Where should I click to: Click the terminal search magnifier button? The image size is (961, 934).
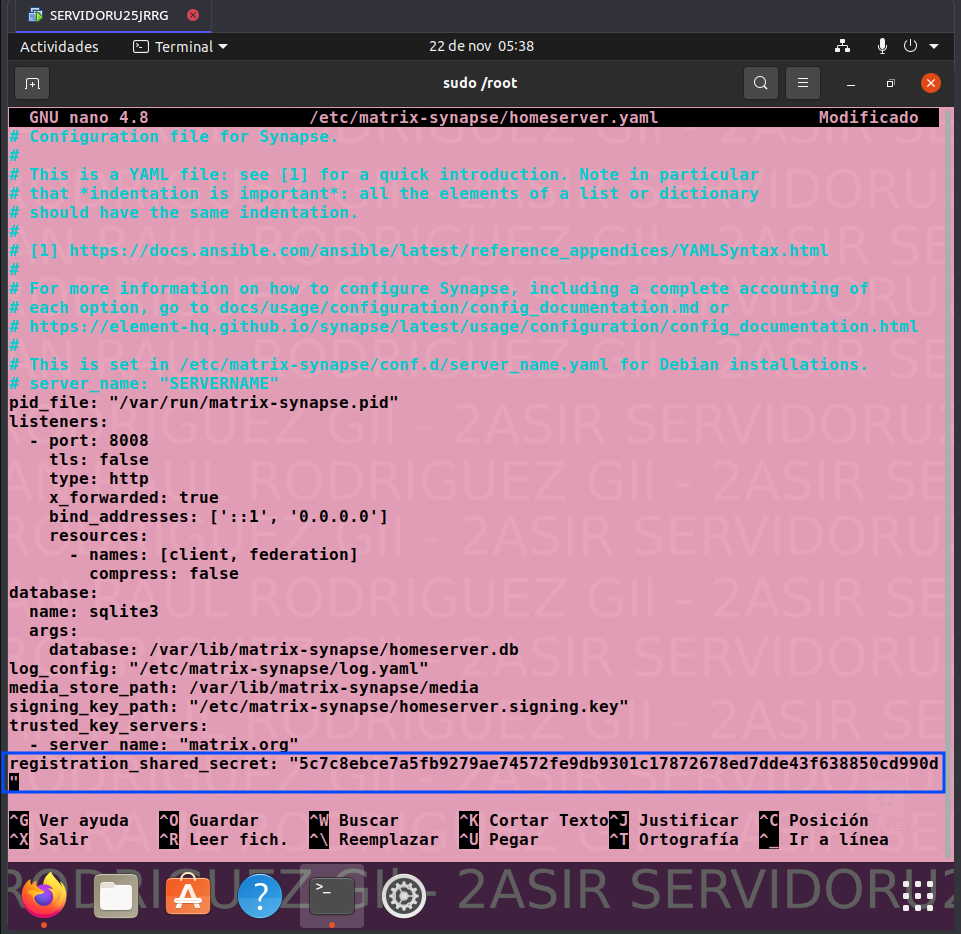(761, 83)
